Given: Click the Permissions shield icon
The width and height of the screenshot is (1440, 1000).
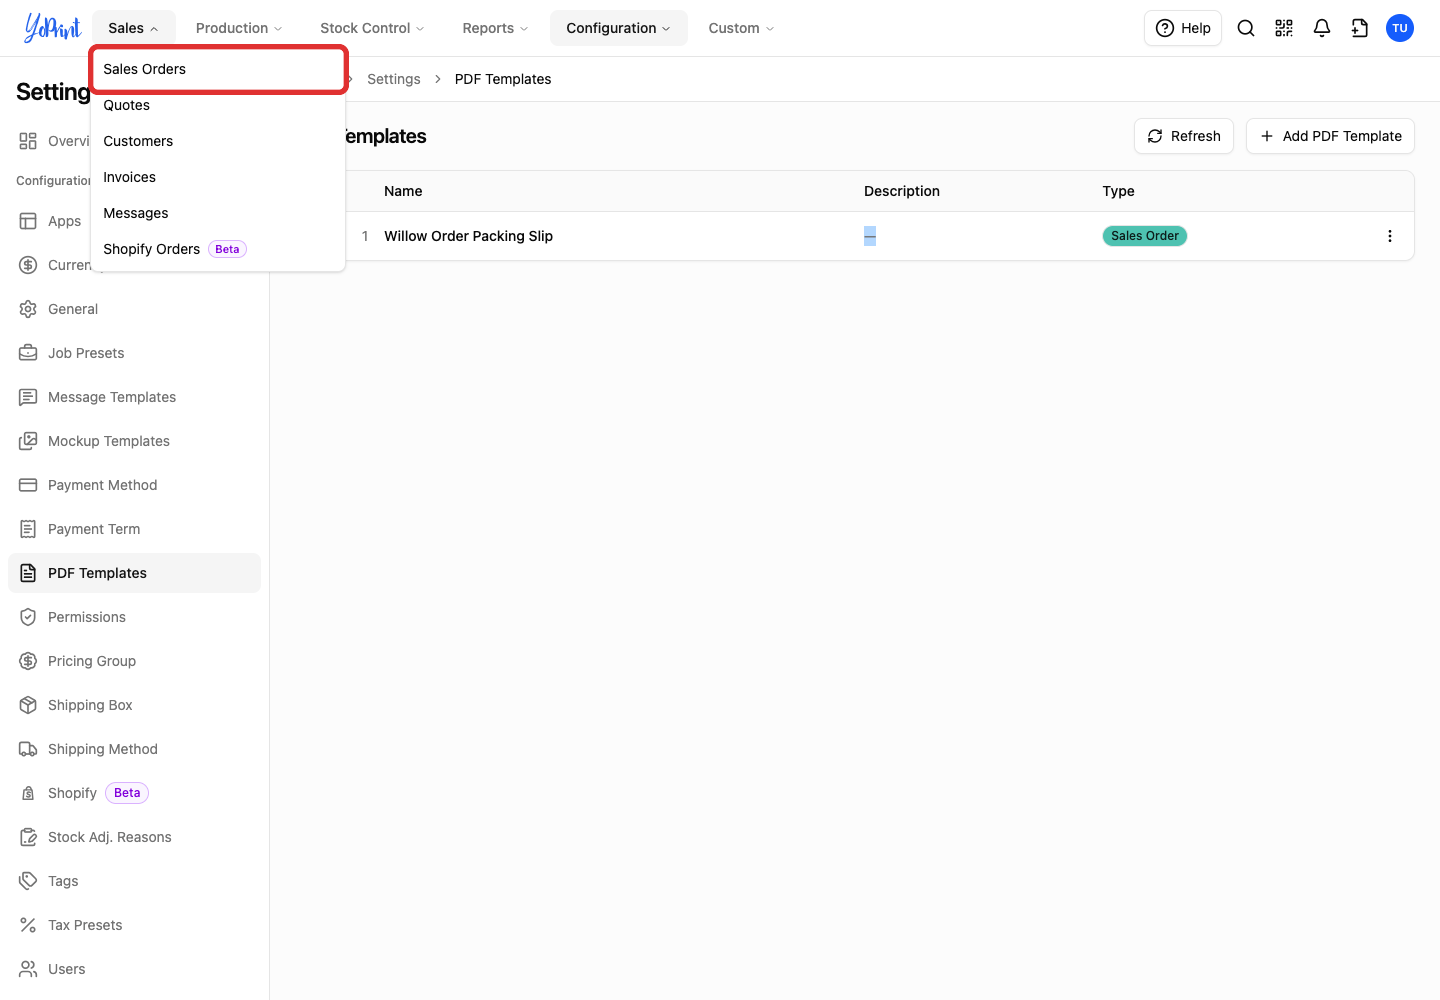Looking at the screenshot, I should [28, 617].
